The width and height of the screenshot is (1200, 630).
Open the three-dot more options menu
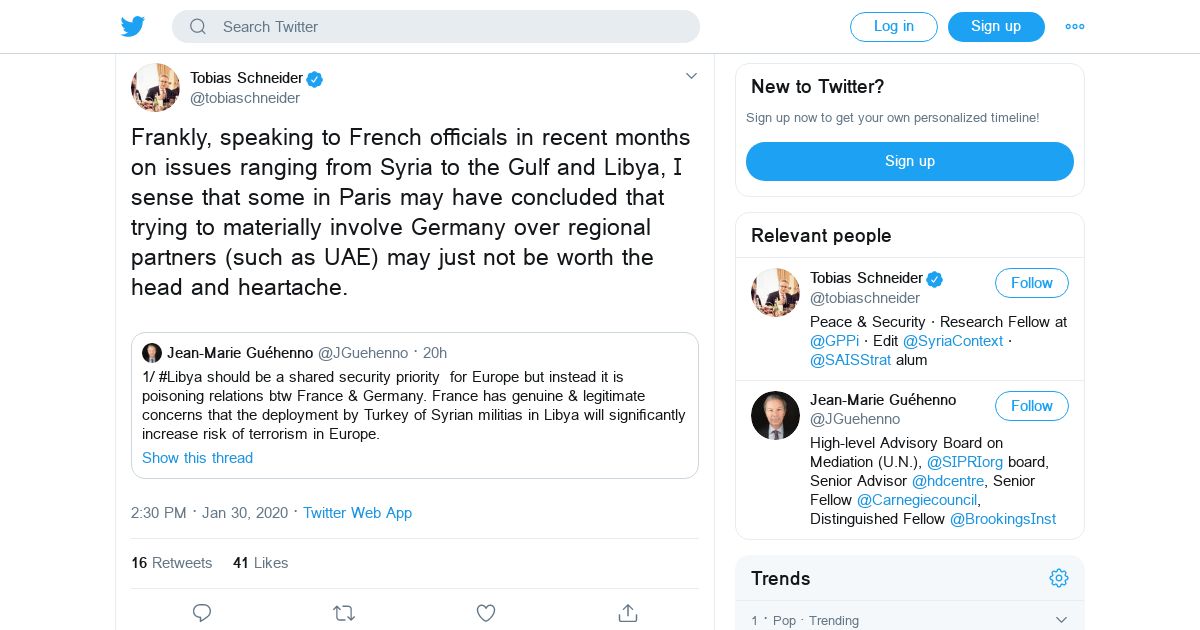coord(1075,27)
